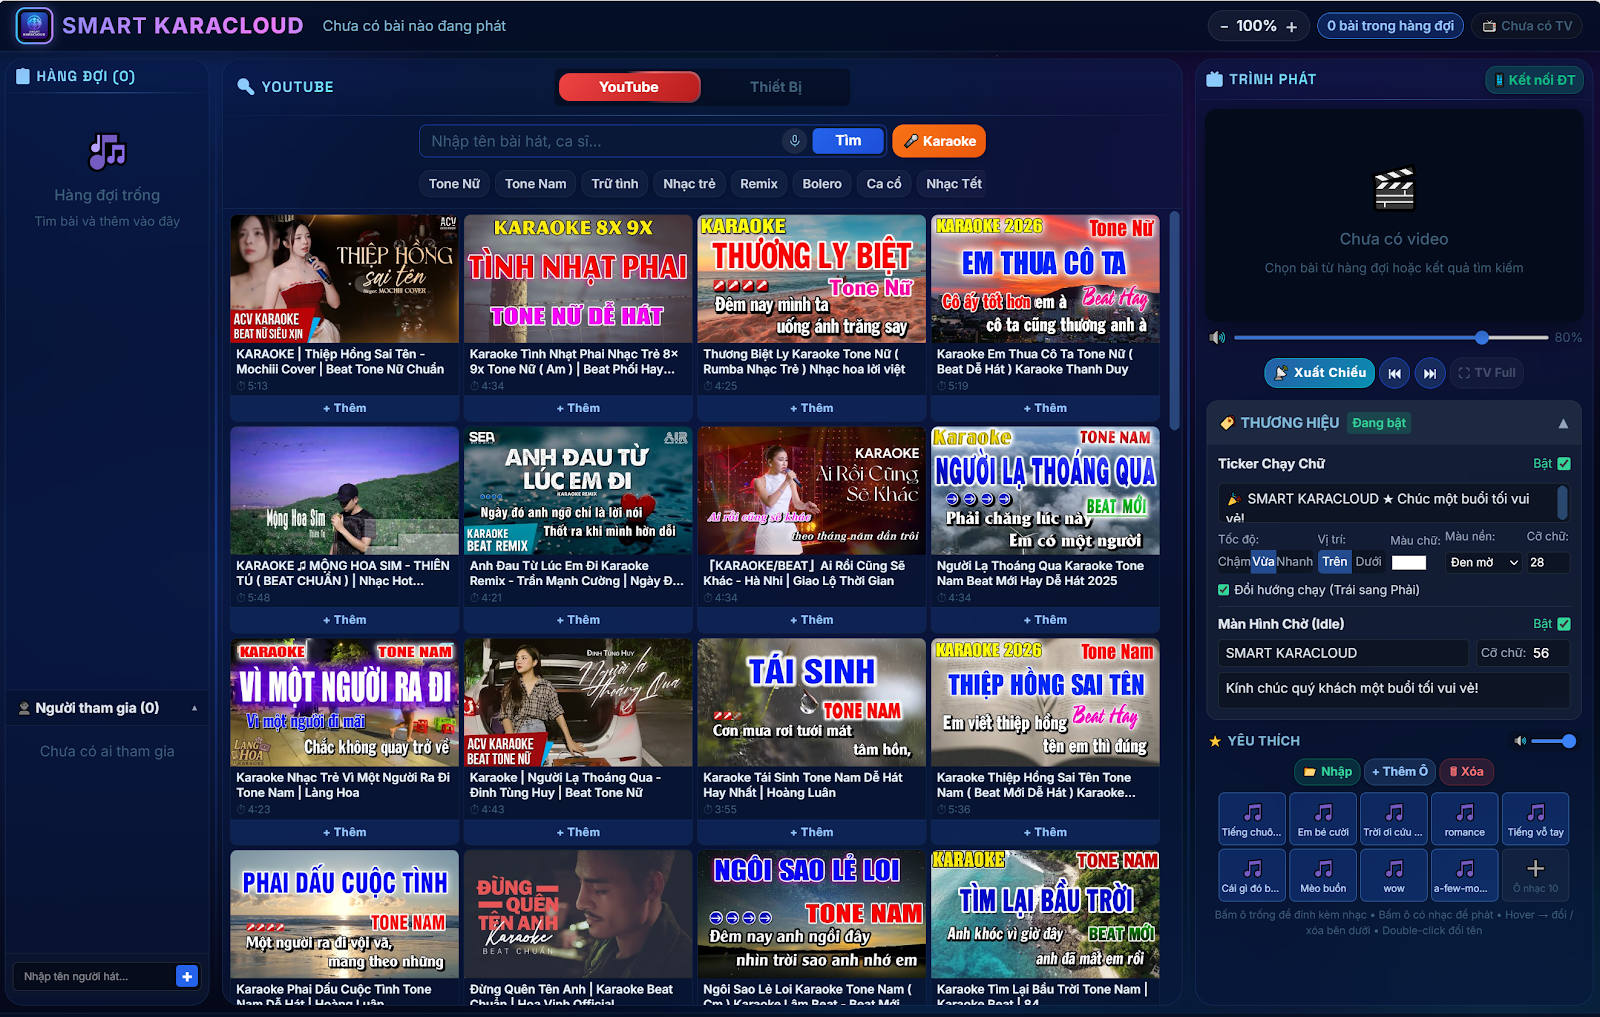Select the 'Trữ tình' filter chip

pyautogui.click(x=615, y=184)
